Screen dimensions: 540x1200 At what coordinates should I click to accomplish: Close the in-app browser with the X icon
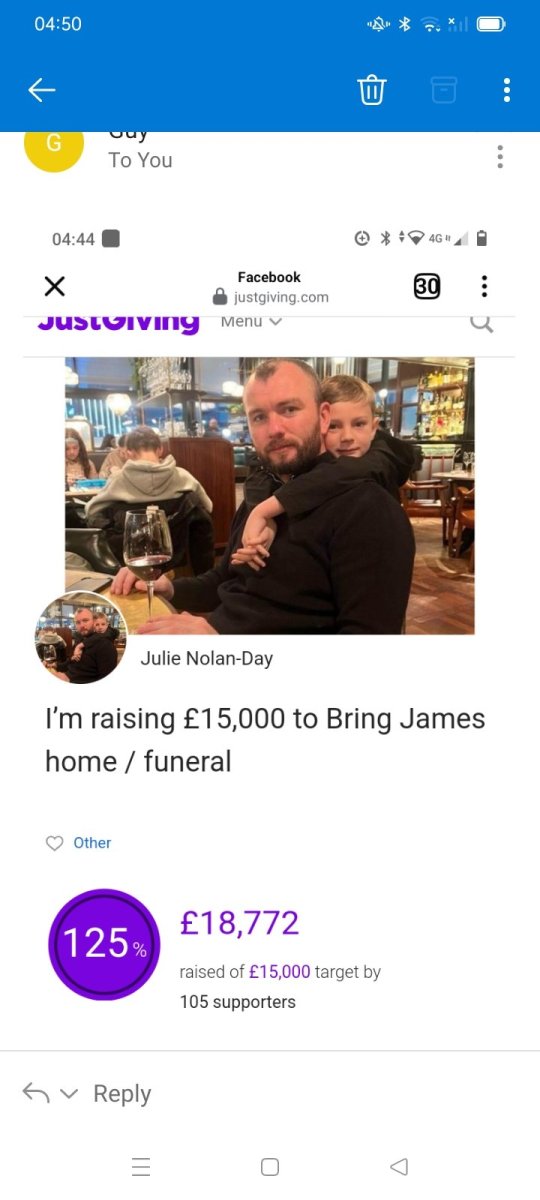pyautogui.click(x=55, y=287)
